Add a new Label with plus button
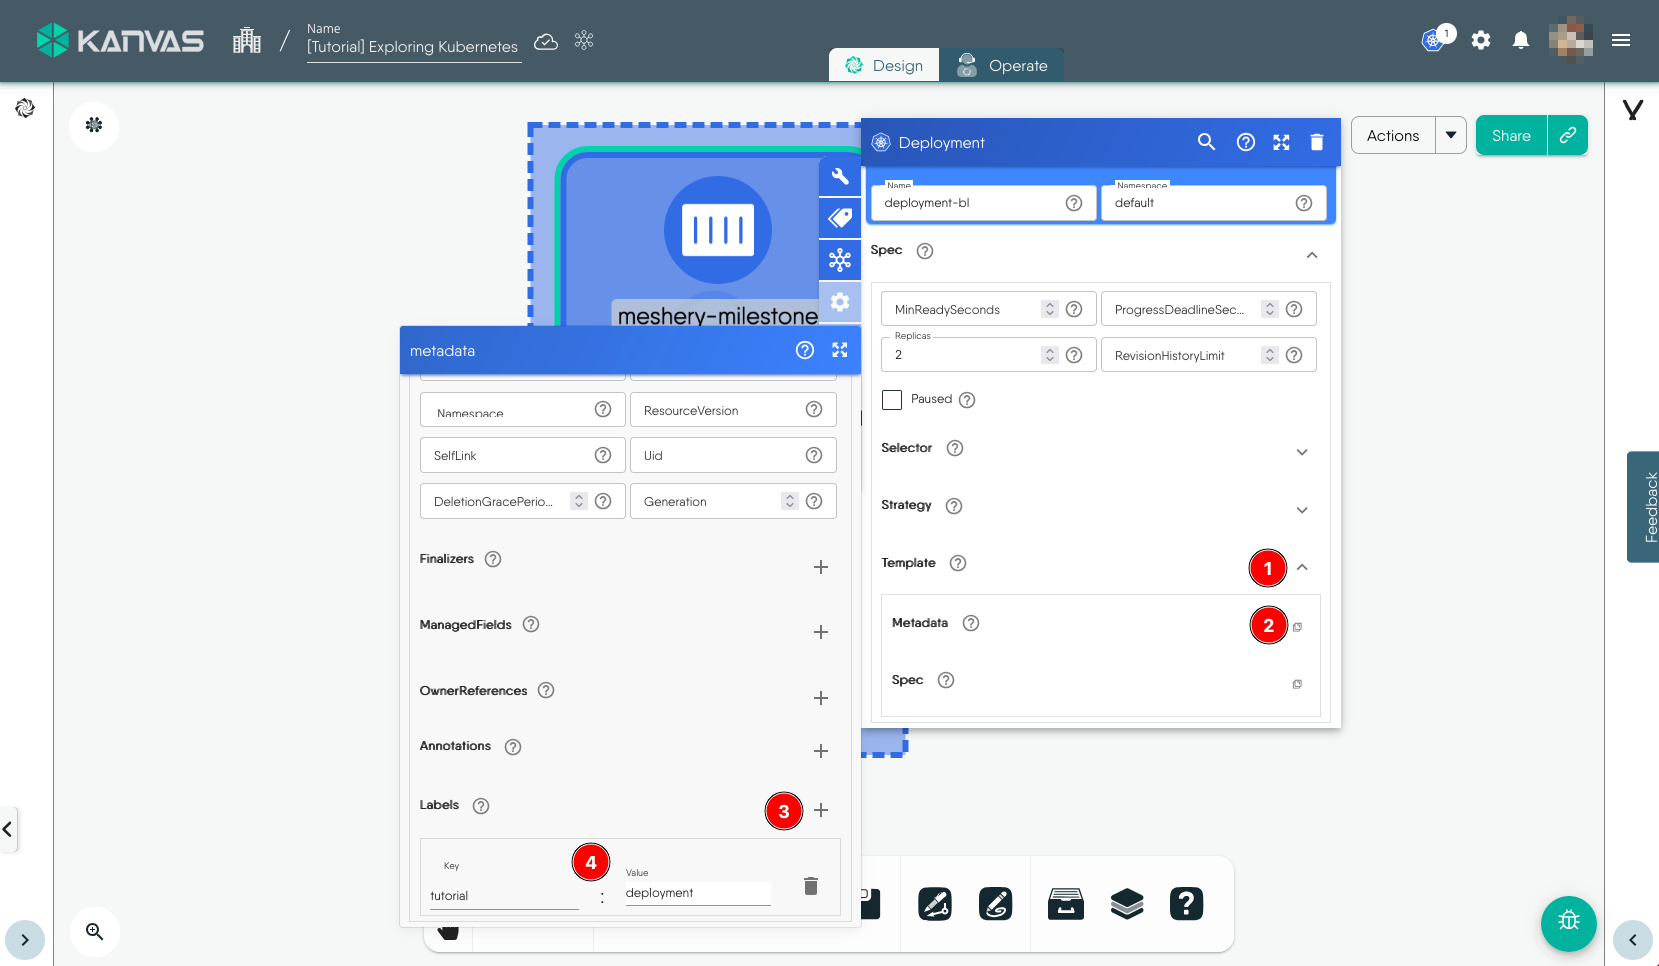The height and width of the screenshot is (966, 1659). 821,810
